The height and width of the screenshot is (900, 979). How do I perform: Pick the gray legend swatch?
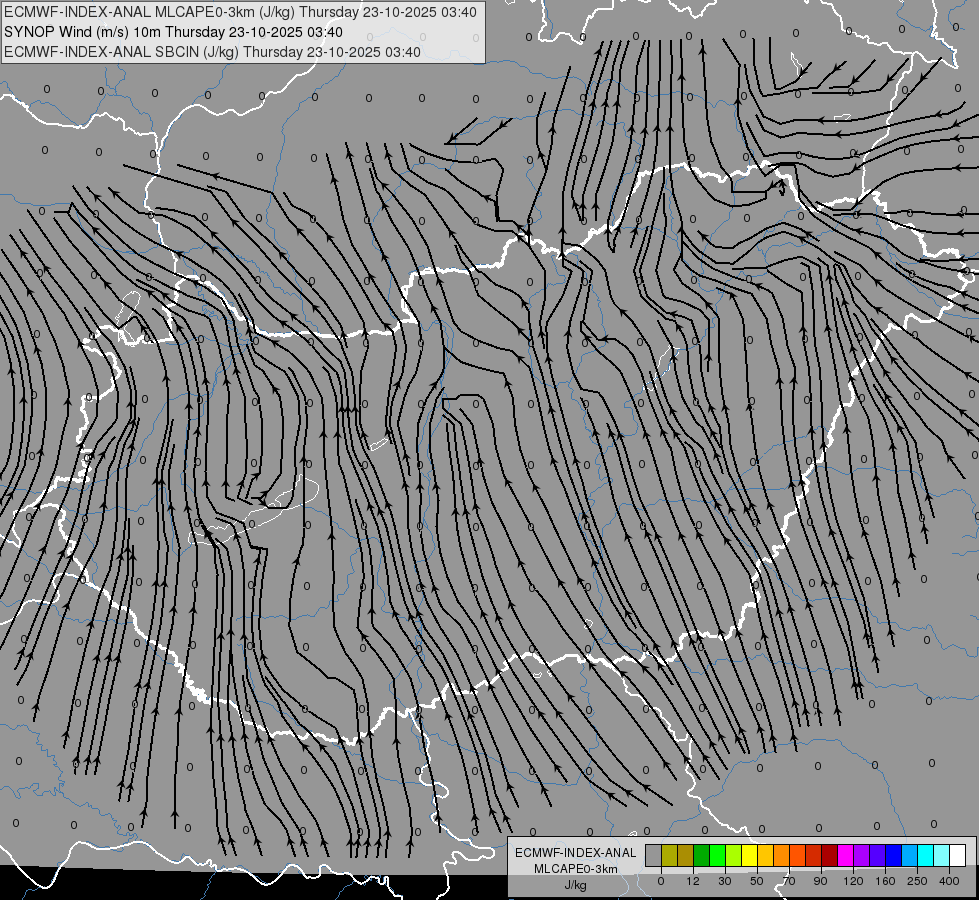[654, 855]
